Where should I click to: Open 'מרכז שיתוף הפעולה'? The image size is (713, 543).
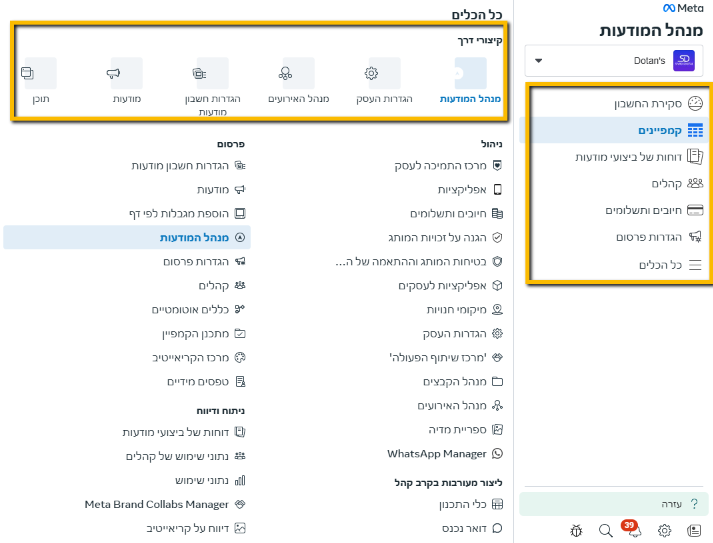[446, 358]
